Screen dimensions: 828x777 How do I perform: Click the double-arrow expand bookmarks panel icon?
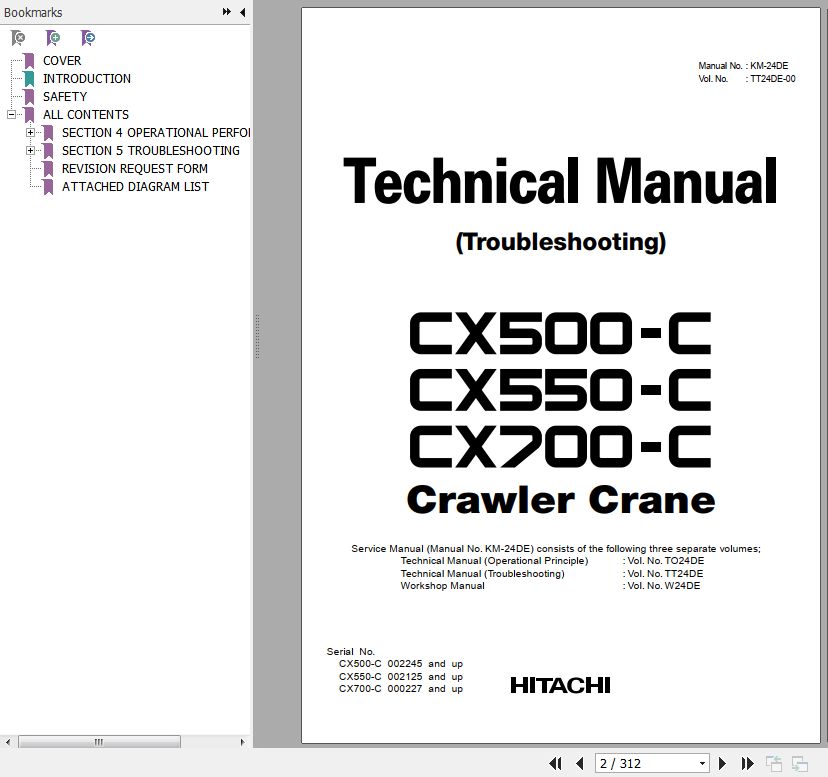[x=227, y=12]
